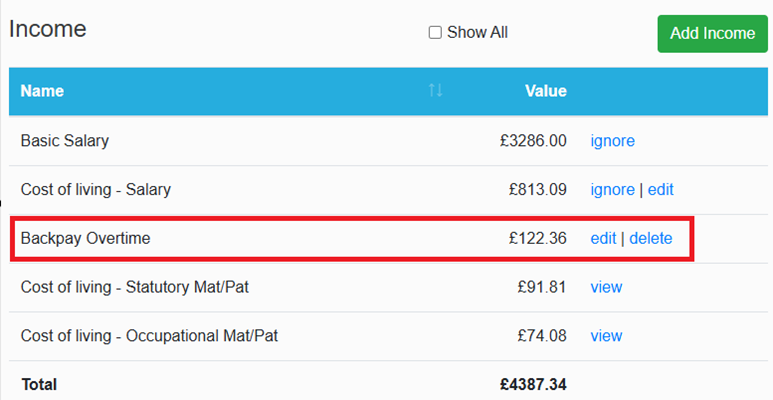The width and height of the screenshot is (773, 400).
Task: Click the Total amount £4387.34
Action: click(533, 384)
